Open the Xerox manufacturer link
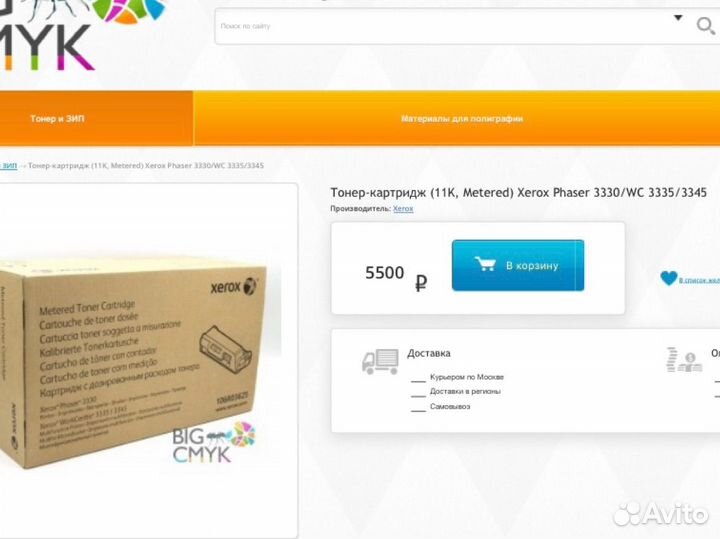The width and height of the screenshot is (720, 539). (403, 208)
